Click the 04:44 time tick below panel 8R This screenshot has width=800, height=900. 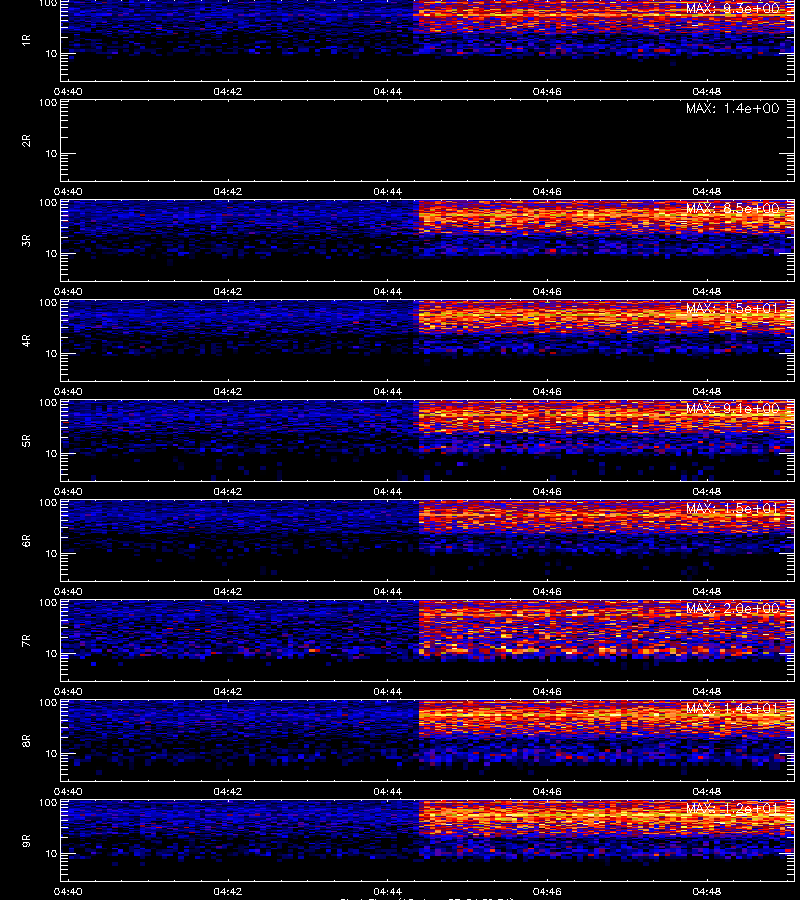click(387, 792)
